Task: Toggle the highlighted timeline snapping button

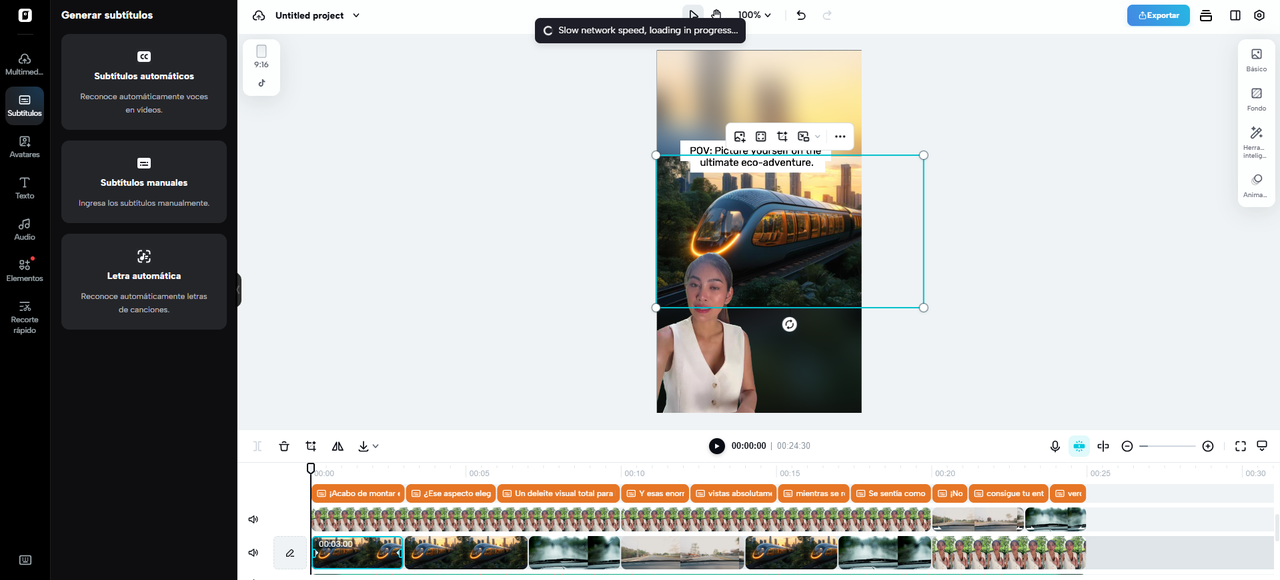Action: 1078,446
